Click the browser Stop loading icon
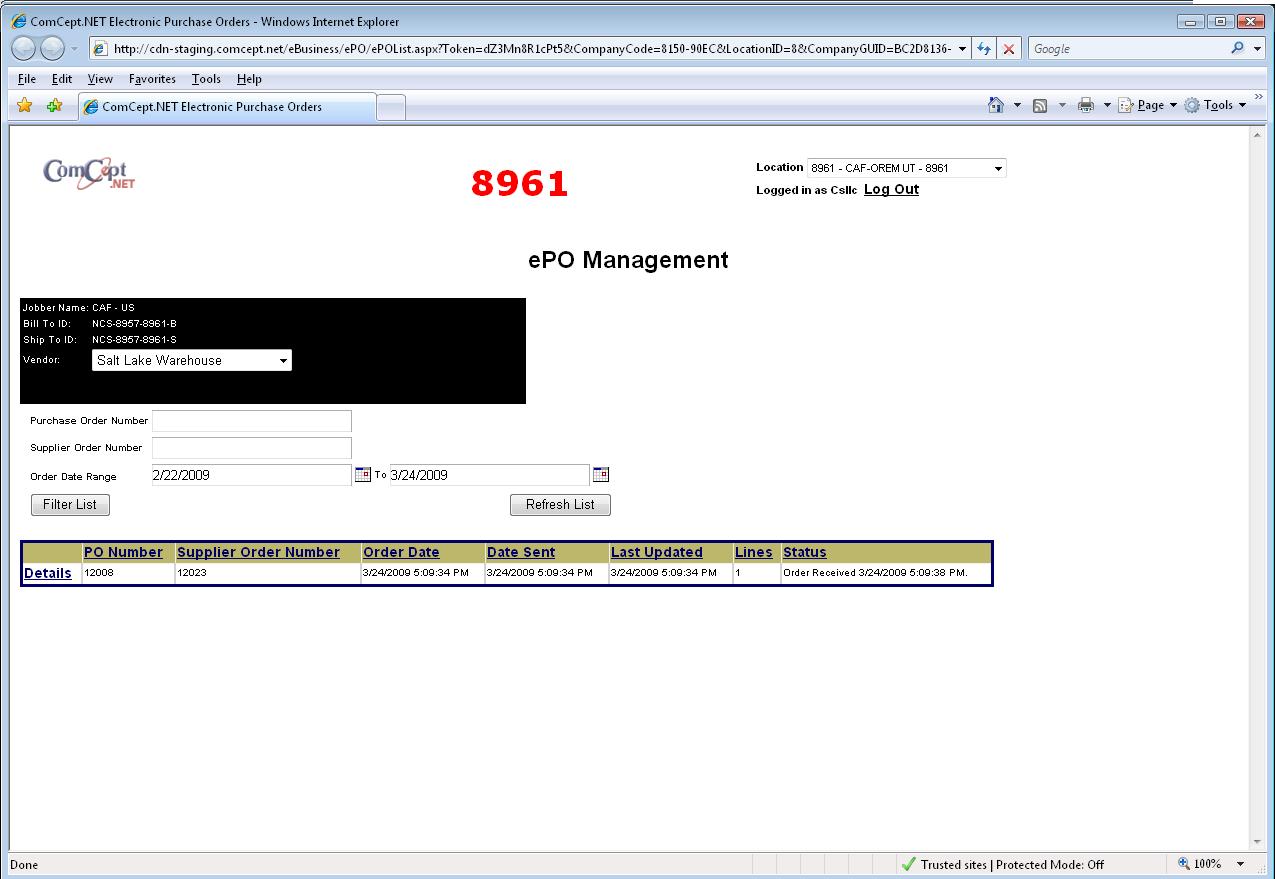The image size is (1275, 879). pos(1009,49)
